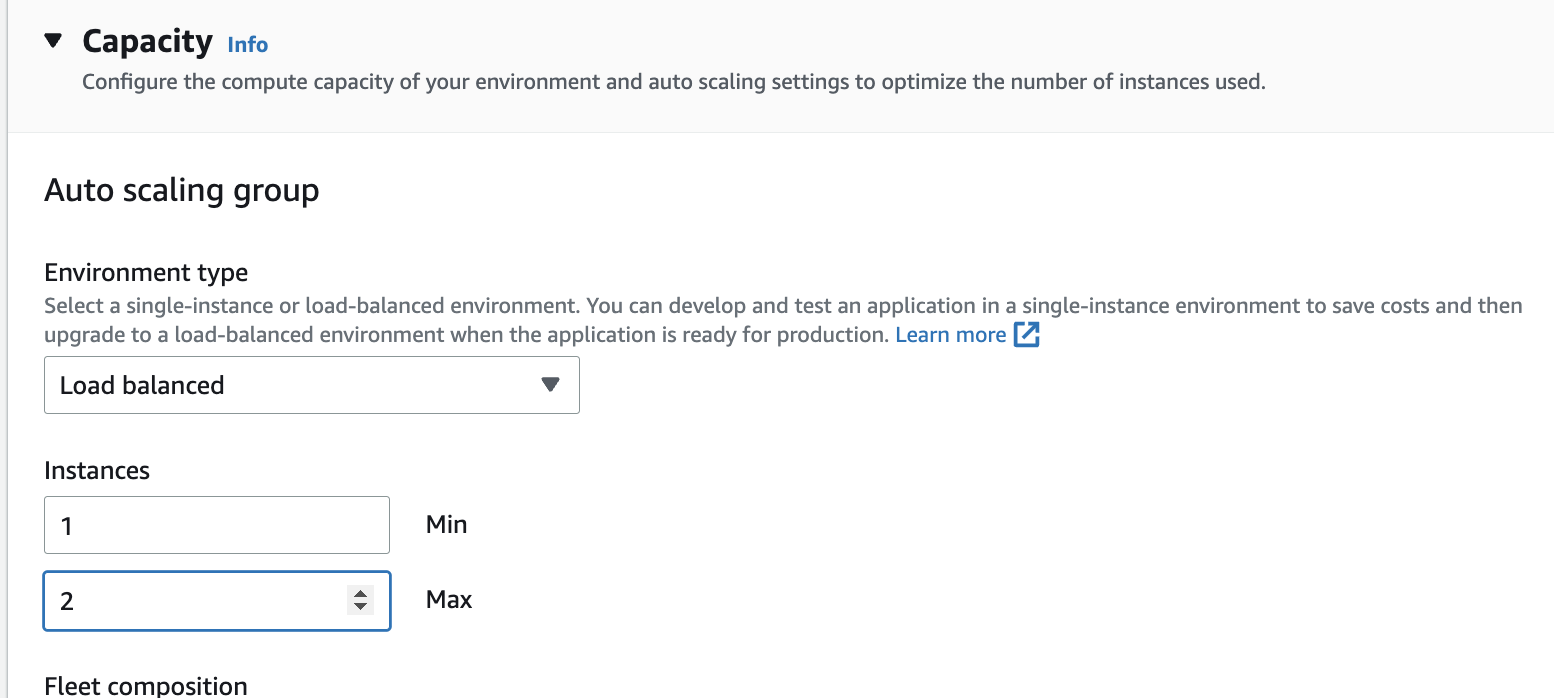Viewport: 1554px width, 698px height.
Task: Click the Fleet composition label
Action: (146, 686)
